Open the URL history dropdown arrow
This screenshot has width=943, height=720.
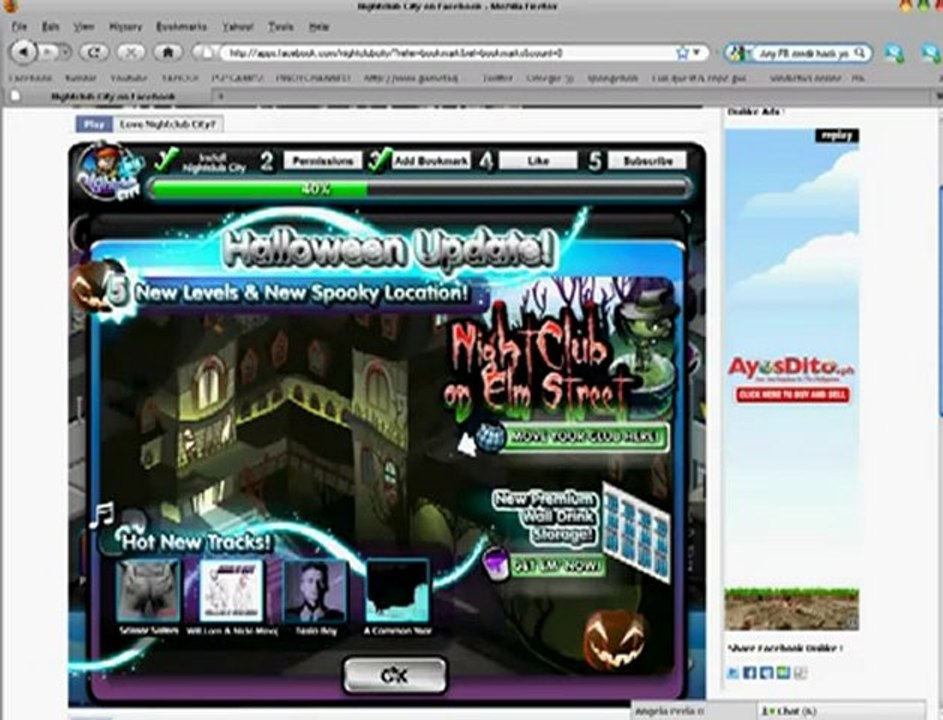[698, 53]
